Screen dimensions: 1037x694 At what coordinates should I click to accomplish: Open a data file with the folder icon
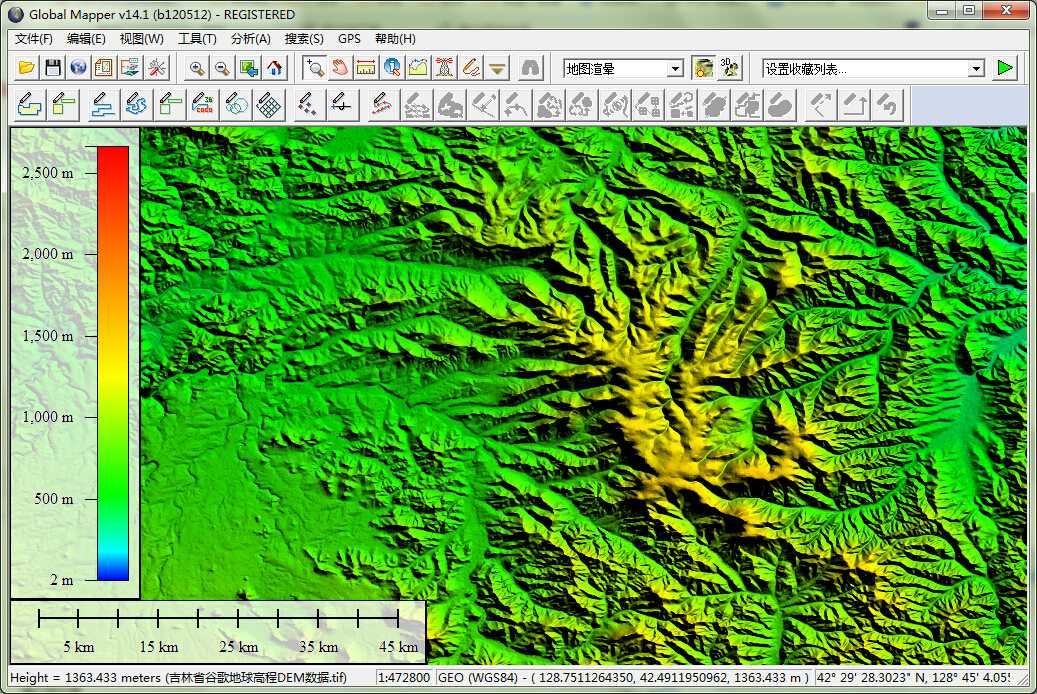[26, 67]
